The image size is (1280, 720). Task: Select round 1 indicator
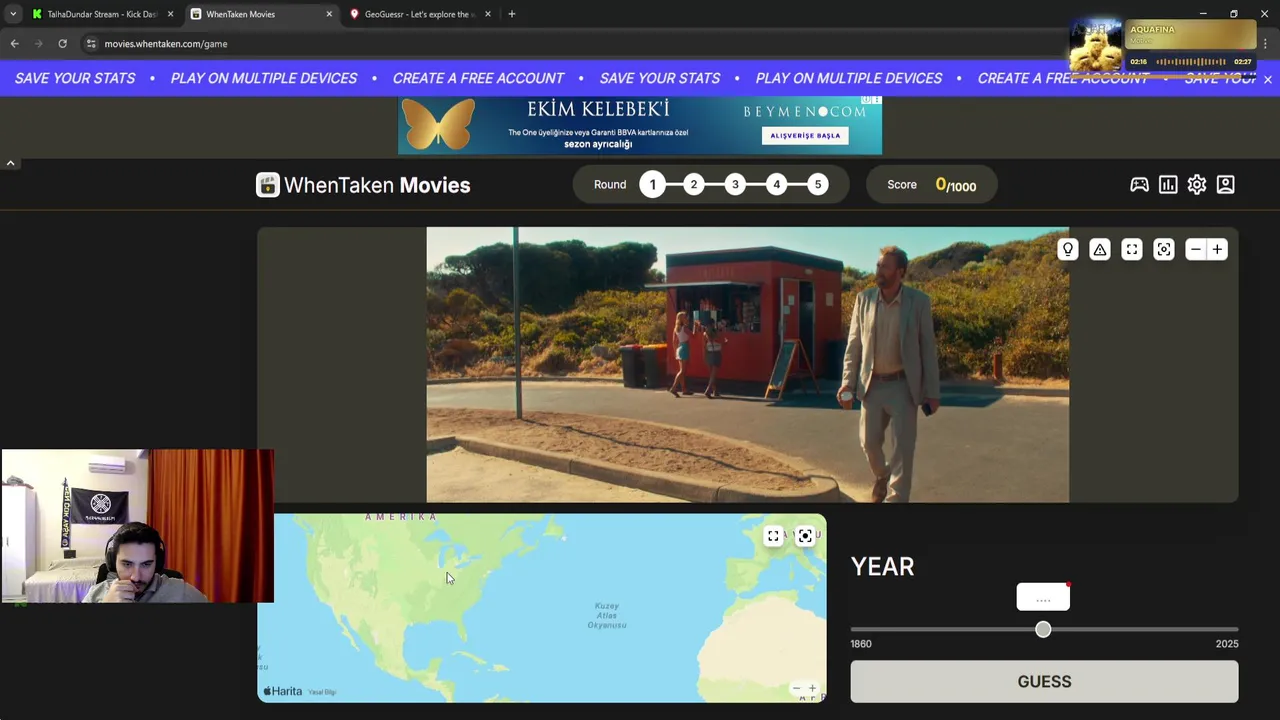652,185
